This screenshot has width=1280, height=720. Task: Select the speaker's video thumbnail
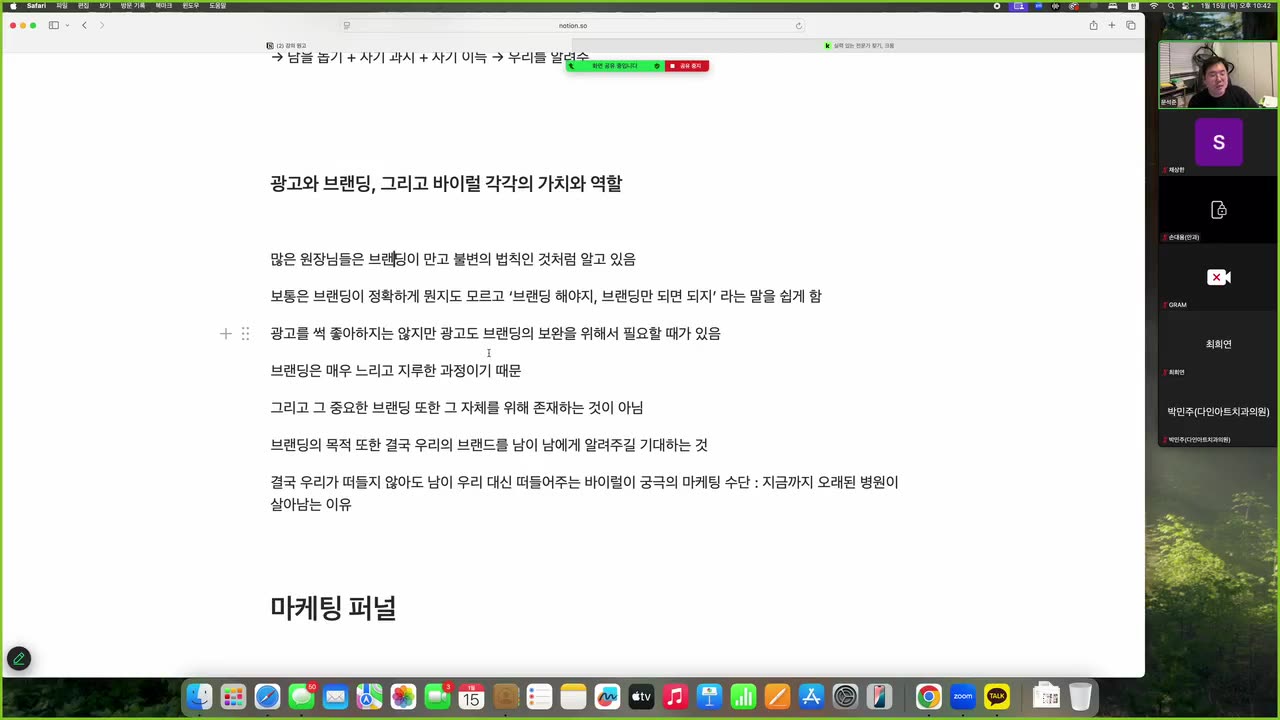[1218, 75]
